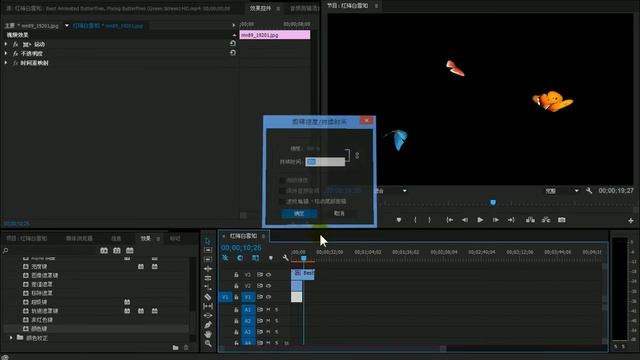640x360 pixels.
Task: Switch to the Project panel tab
Action: click(27, 238)
